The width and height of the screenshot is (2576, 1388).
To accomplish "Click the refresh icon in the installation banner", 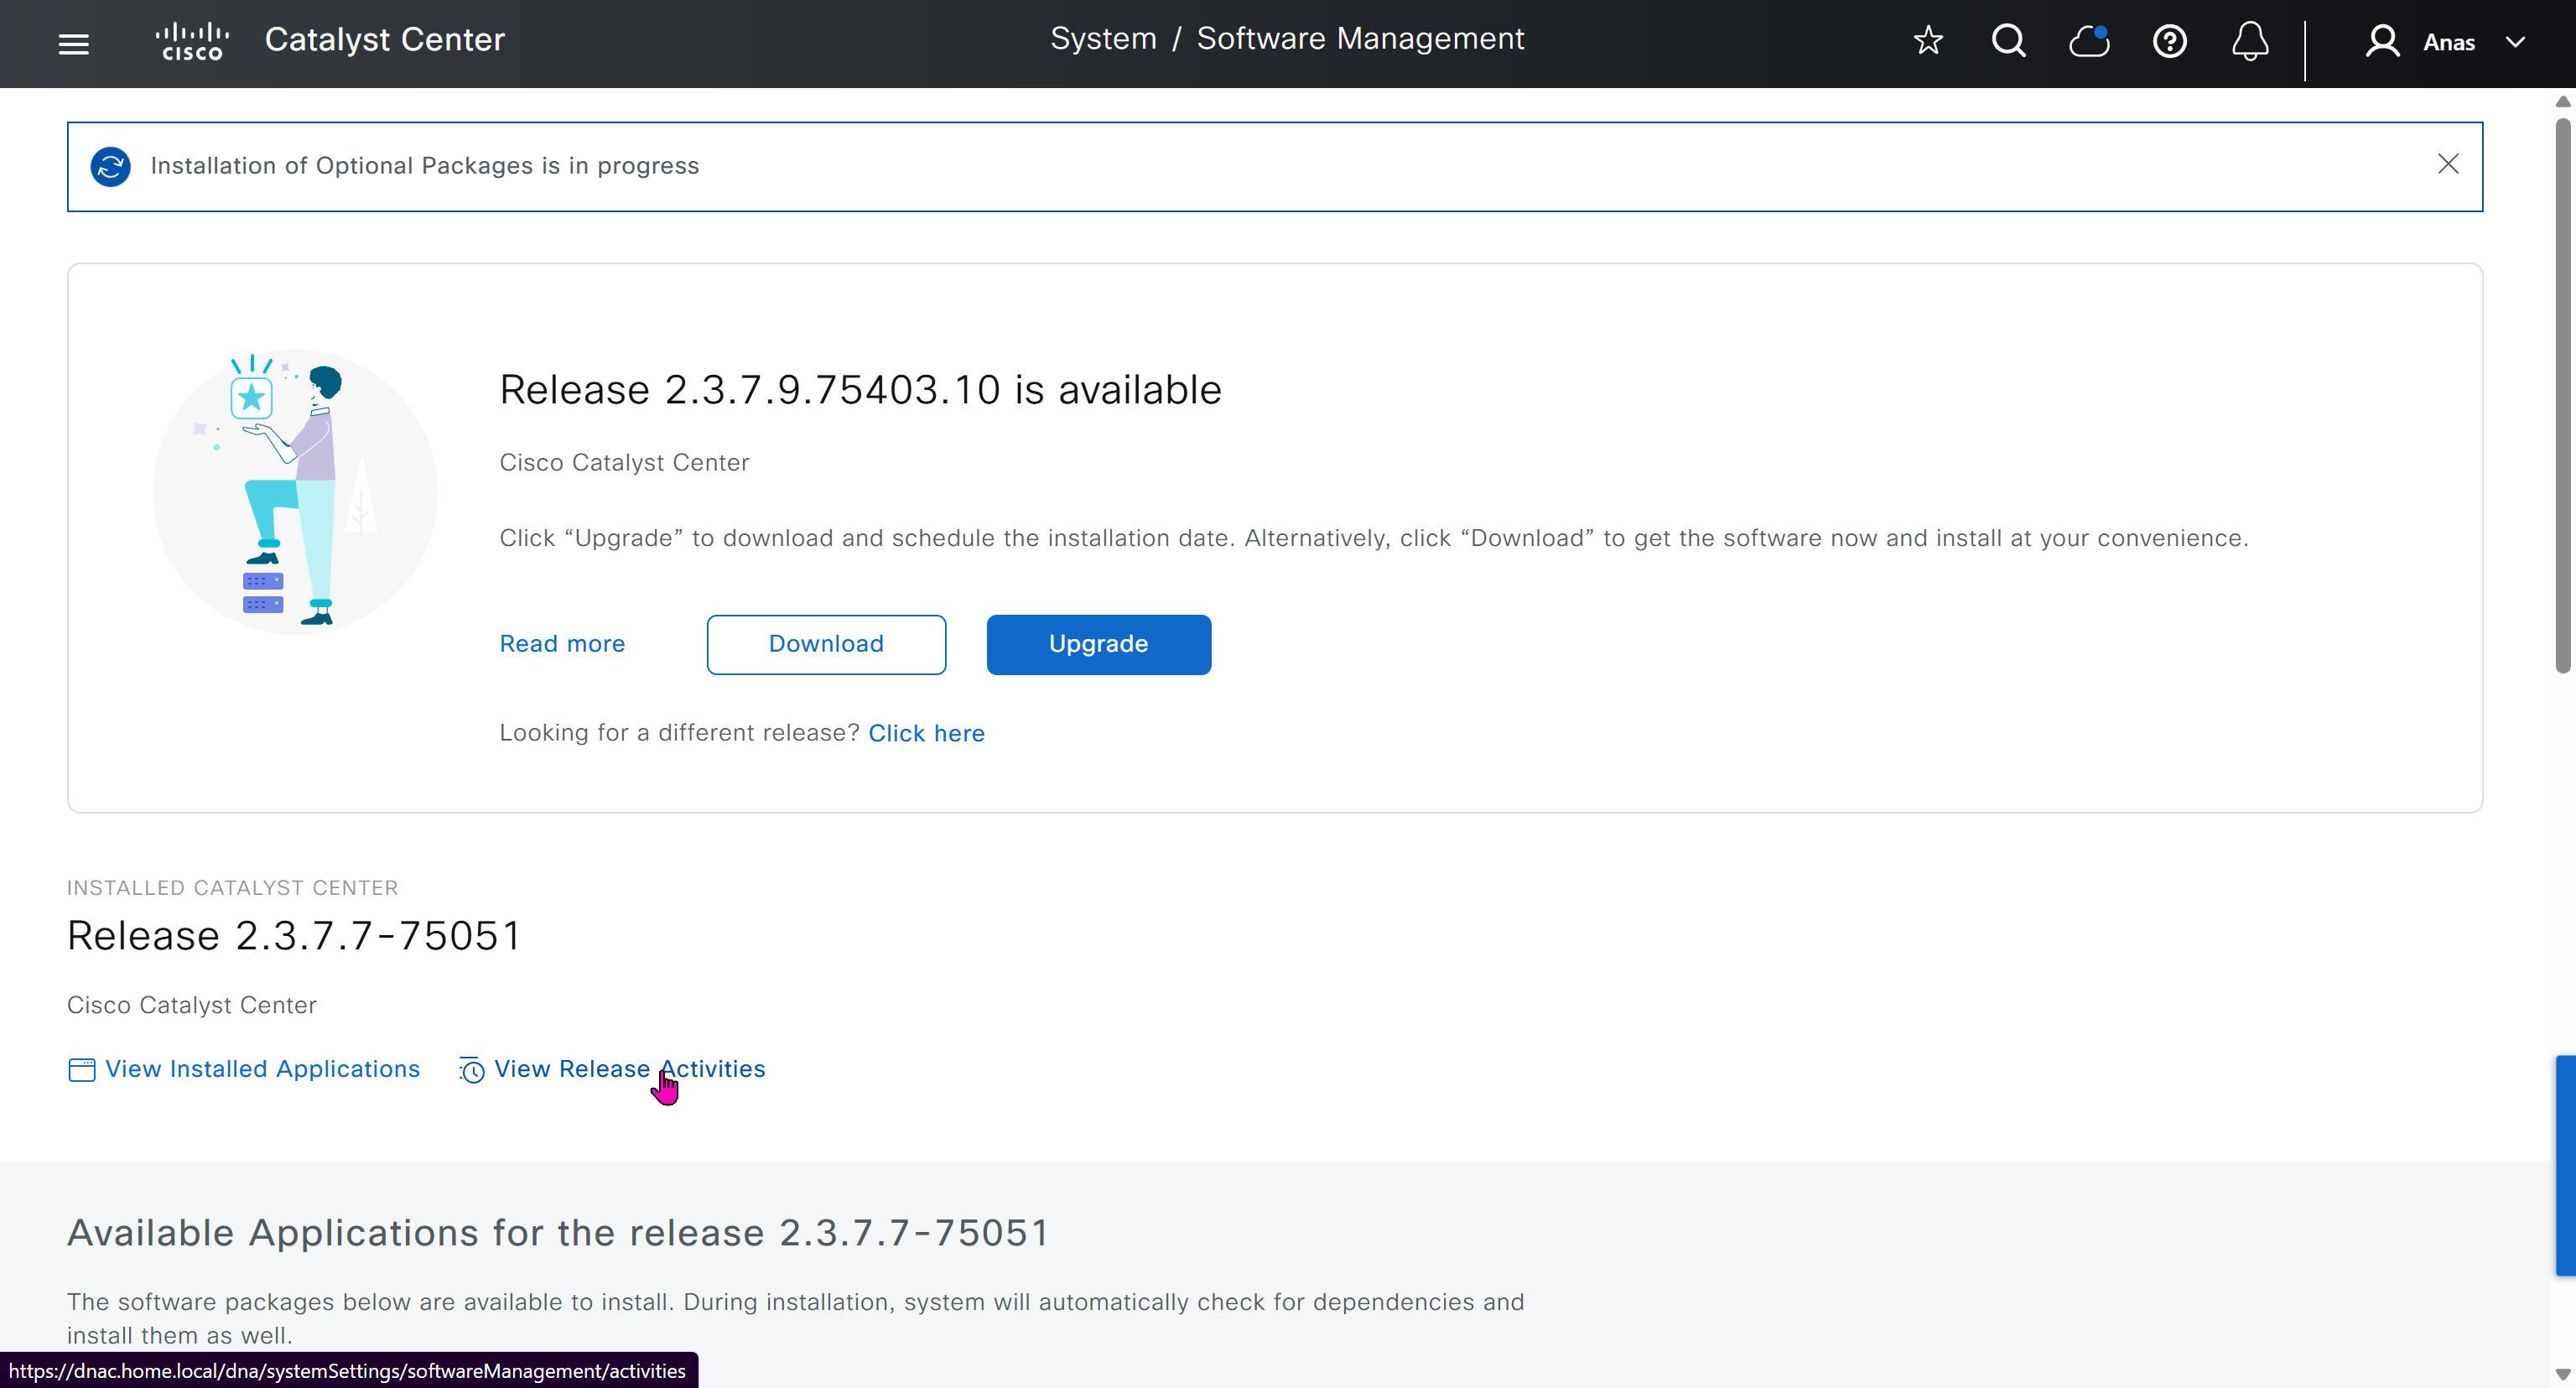I will click(x=110, y=166).
